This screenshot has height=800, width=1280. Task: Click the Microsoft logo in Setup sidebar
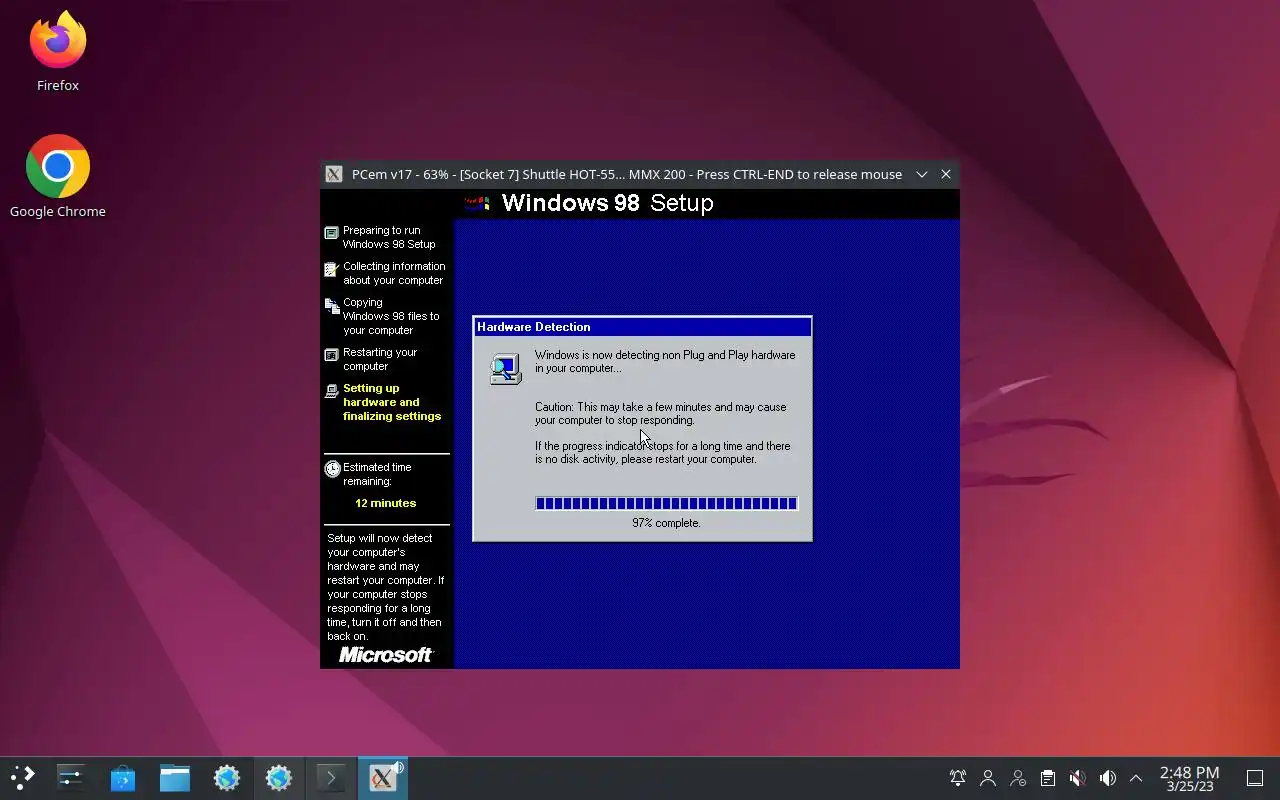click(386, 655)
